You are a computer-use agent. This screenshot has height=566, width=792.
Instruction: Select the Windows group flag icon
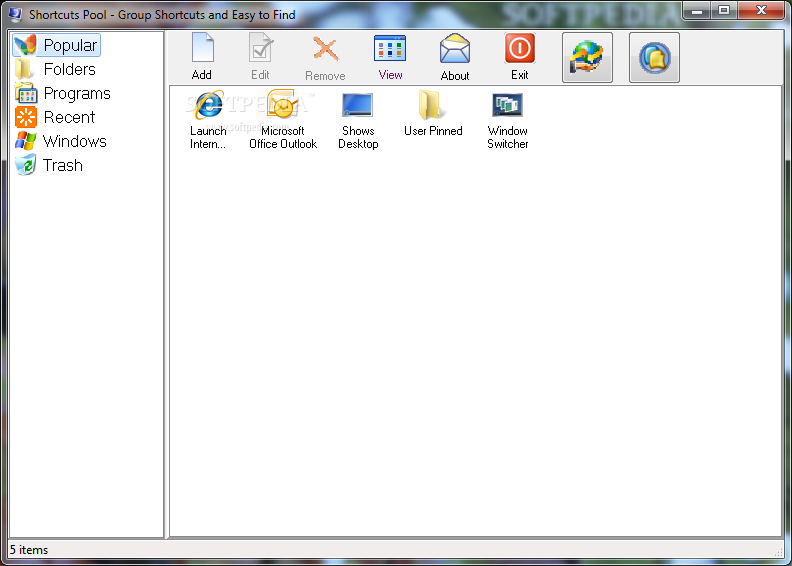pos(25,141)
